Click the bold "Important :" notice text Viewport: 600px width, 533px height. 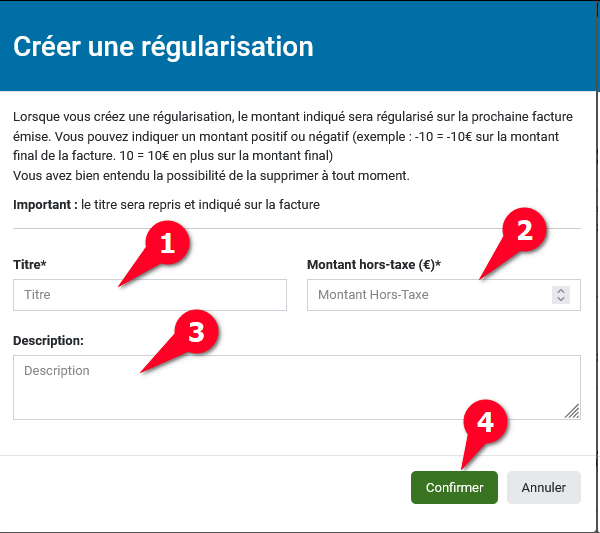point(45,205)
